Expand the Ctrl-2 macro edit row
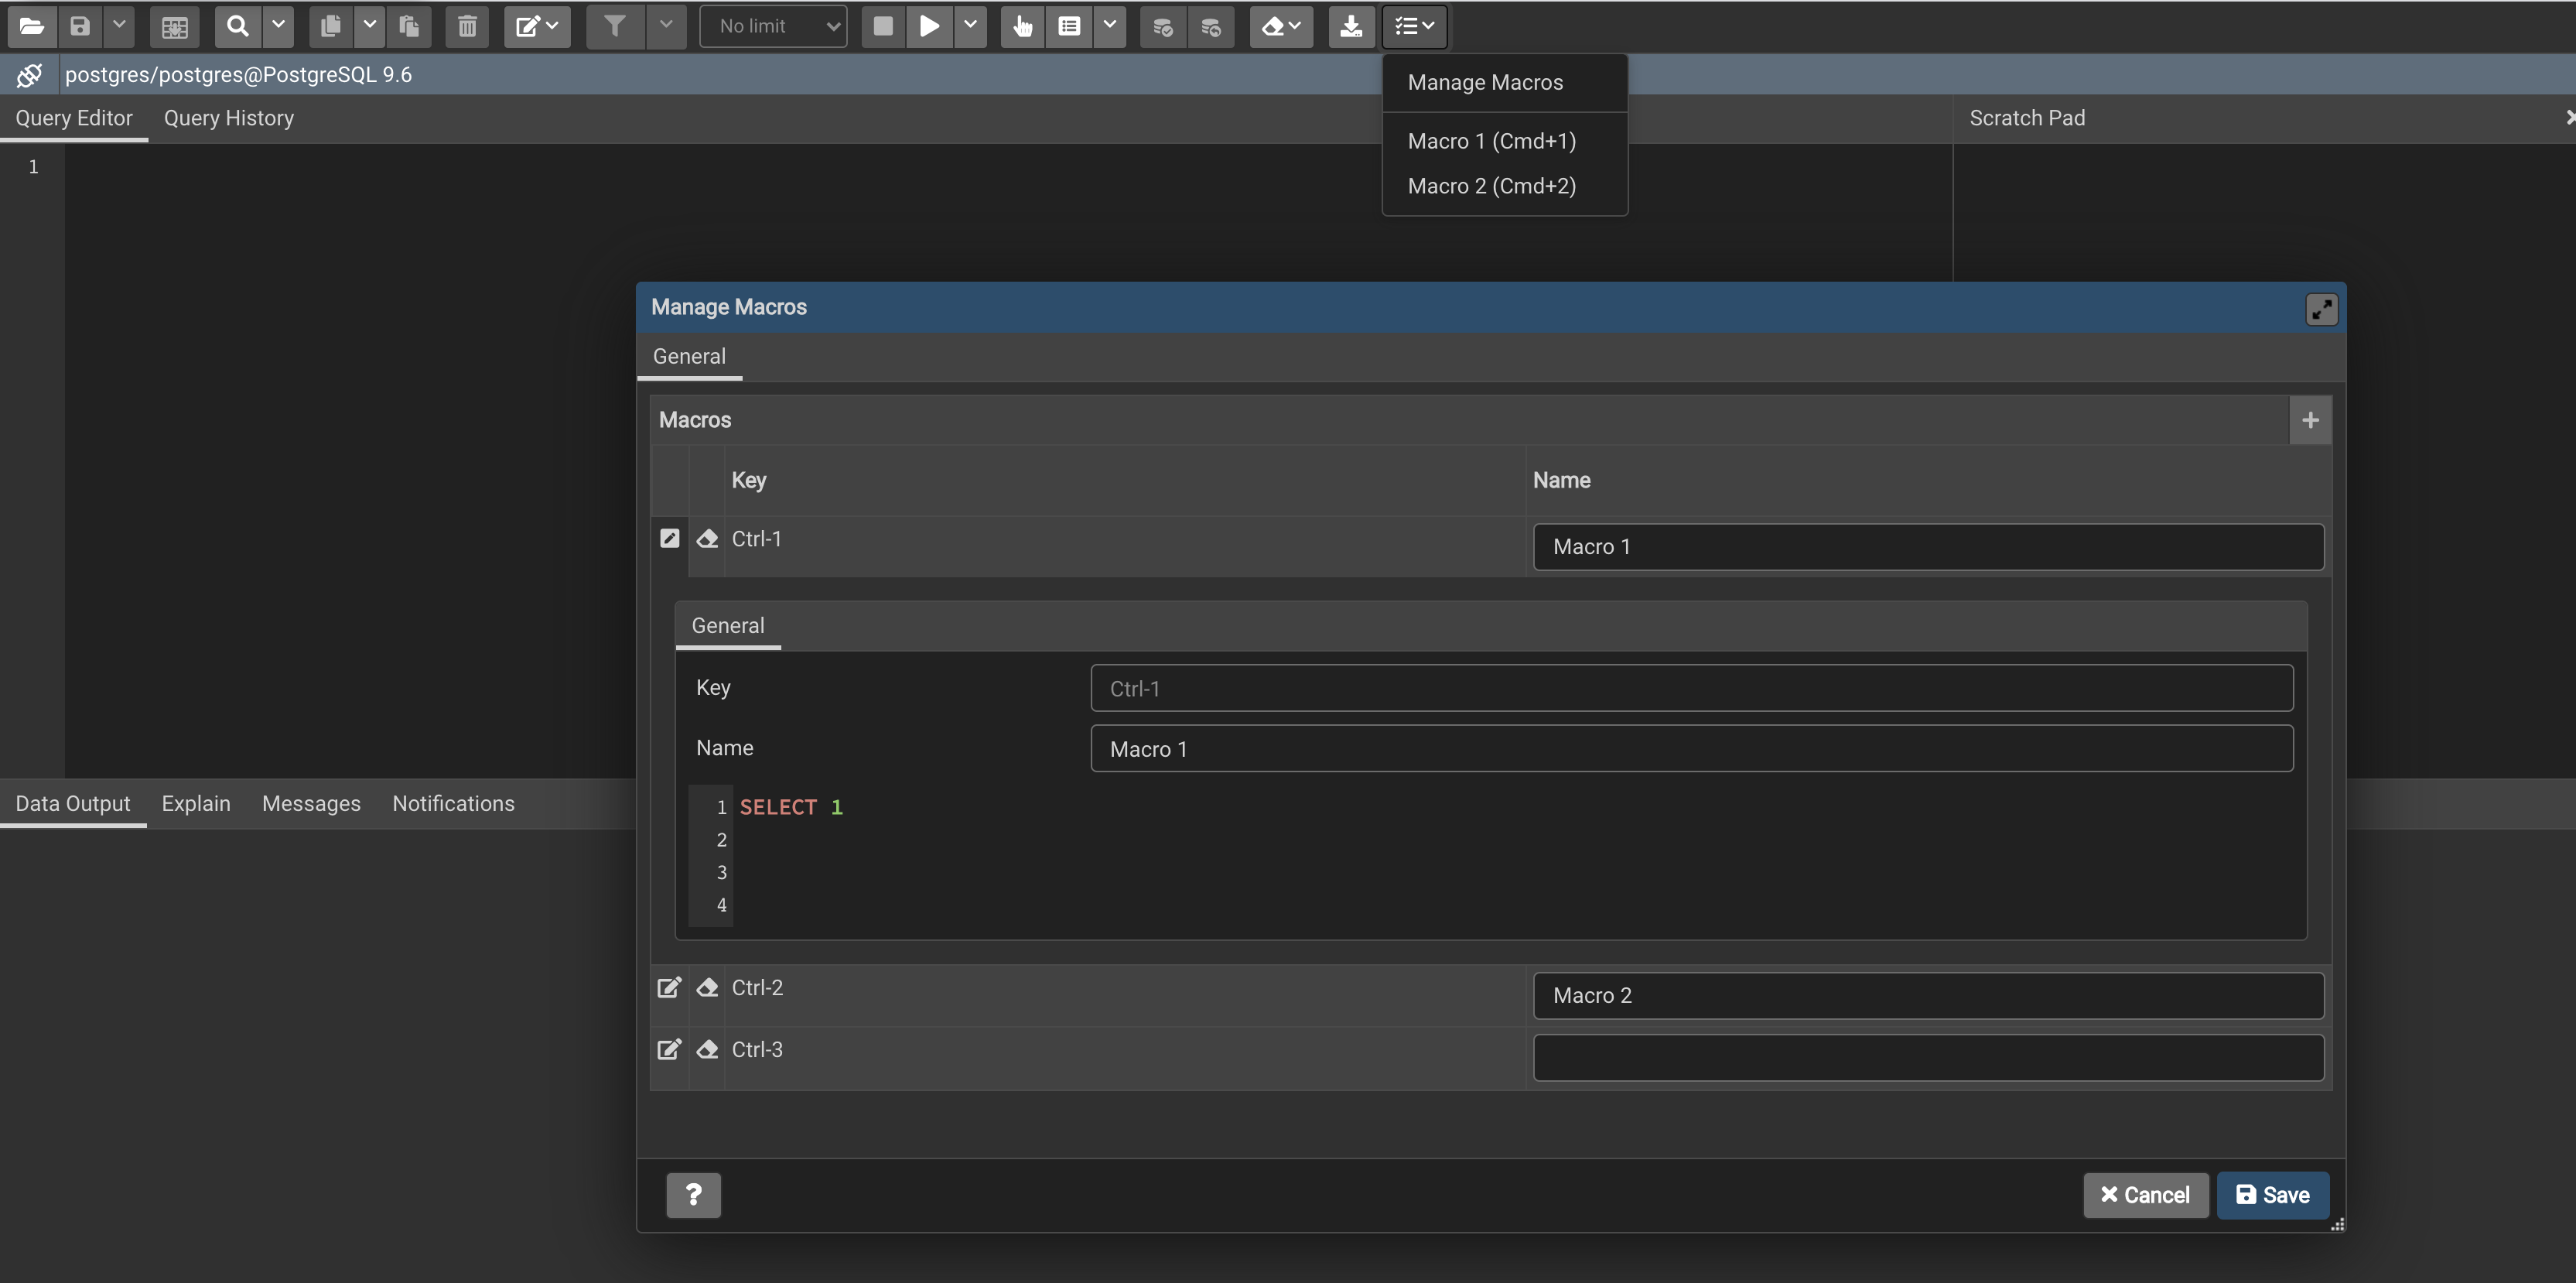Image resolution: width=2576 pixels, height=1283 pixels. pyautogui.click(x=669, y=988)
